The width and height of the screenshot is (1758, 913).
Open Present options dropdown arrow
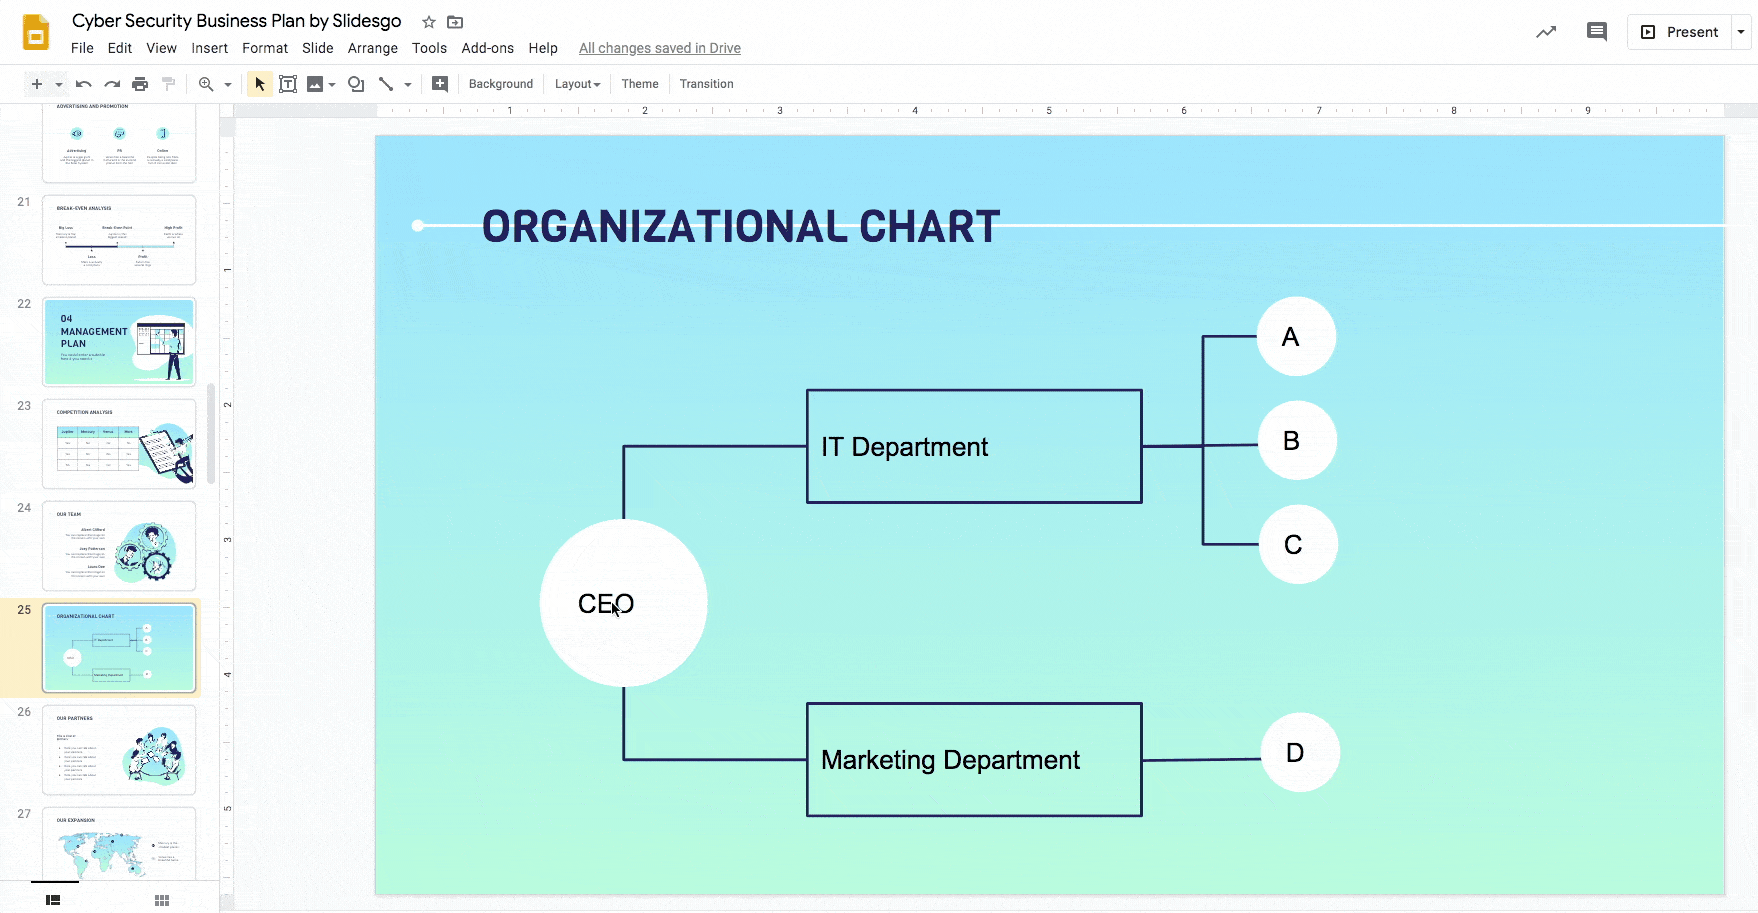click(1741, 32)
